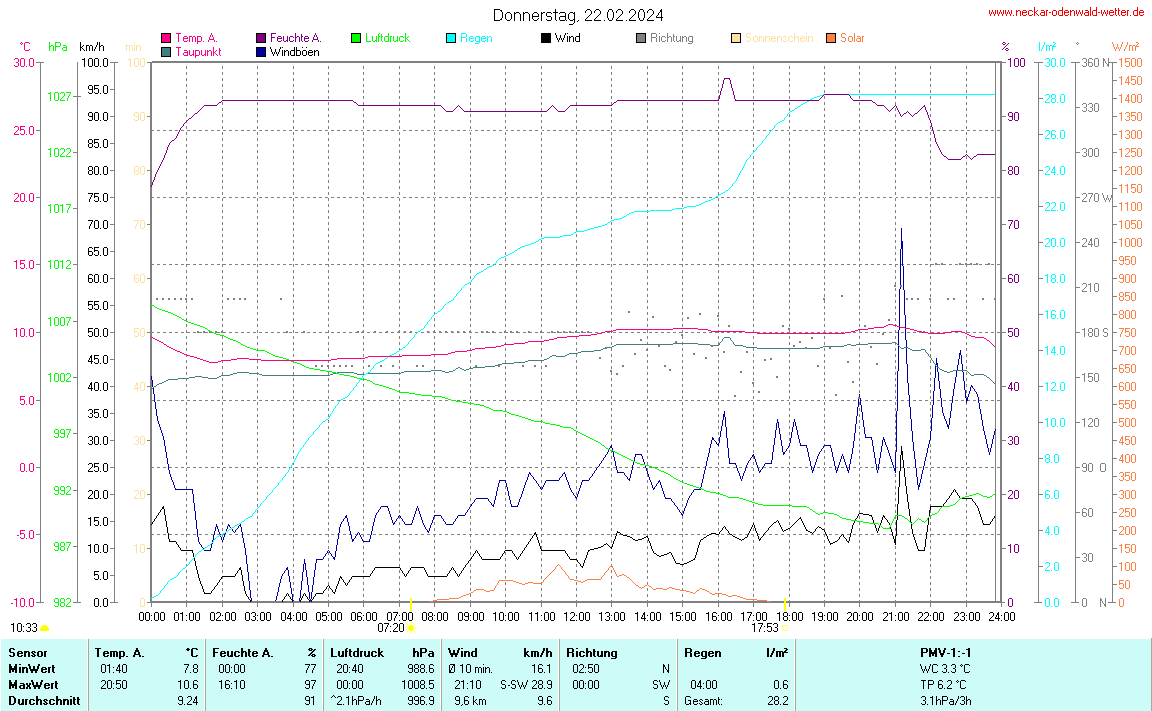Click the teal Taupunkt legend square

[166, 51]
